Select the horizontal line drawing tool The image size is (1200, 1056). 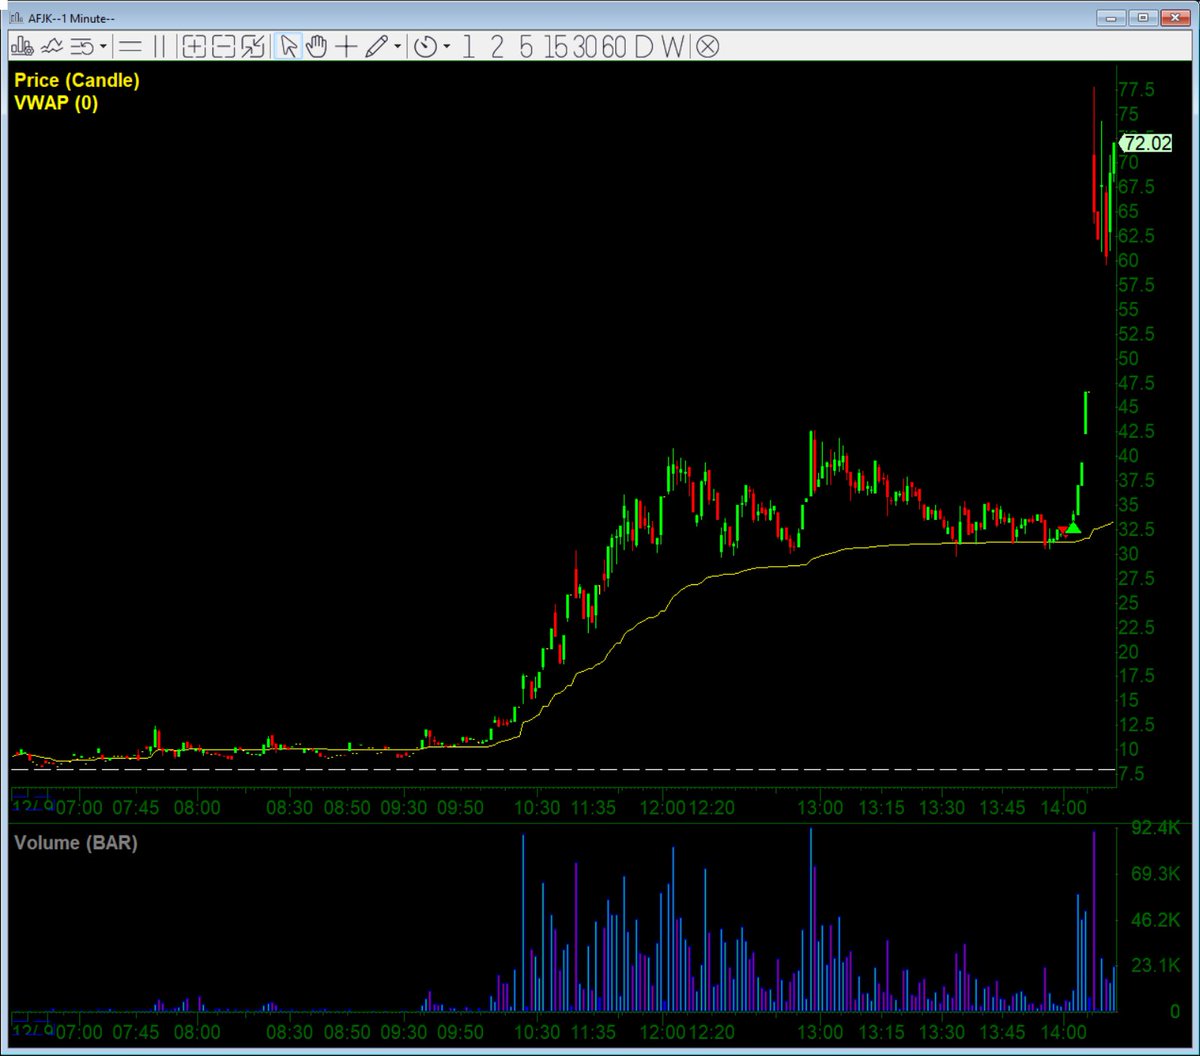tap(129, 46)
